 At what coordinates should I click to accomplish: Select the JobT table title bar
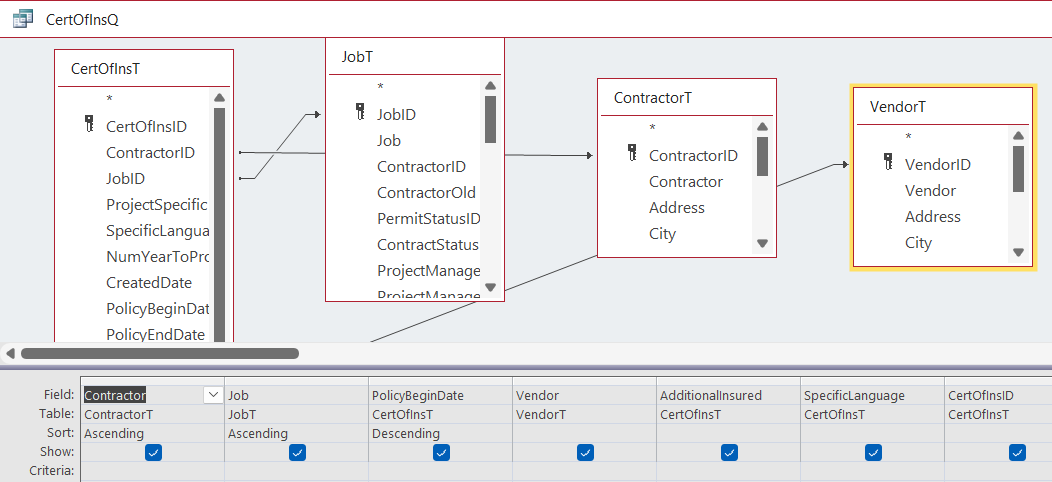[415, 56]
